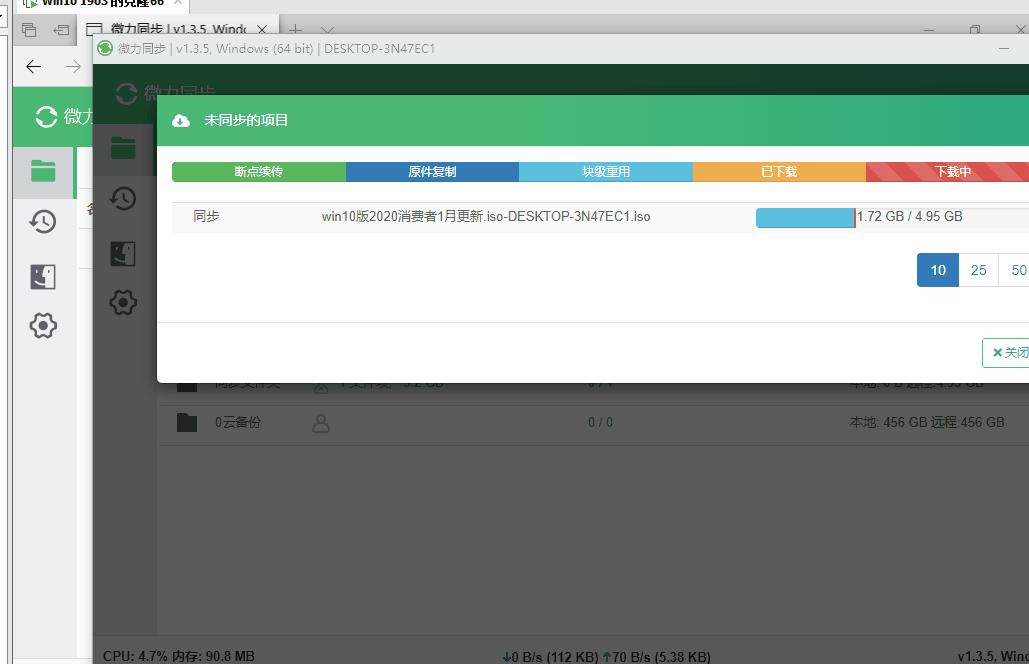The width and height of the screenshot is (1029, 664).
Task: Click the peer icon beside 0云备份 folder
Action: click(321, 423)
